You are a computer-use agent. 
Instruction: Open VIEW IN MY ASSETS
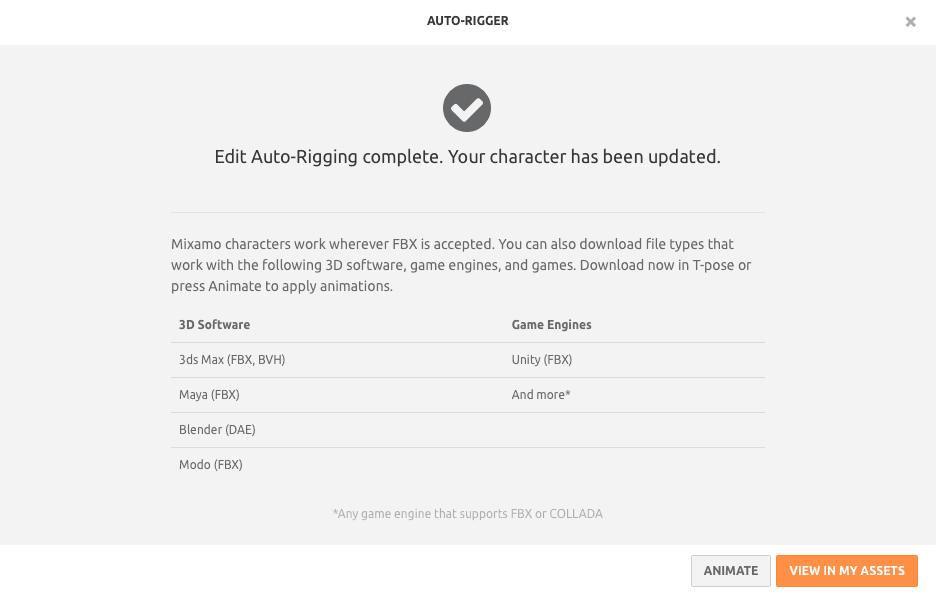click(x=846, y=571)
